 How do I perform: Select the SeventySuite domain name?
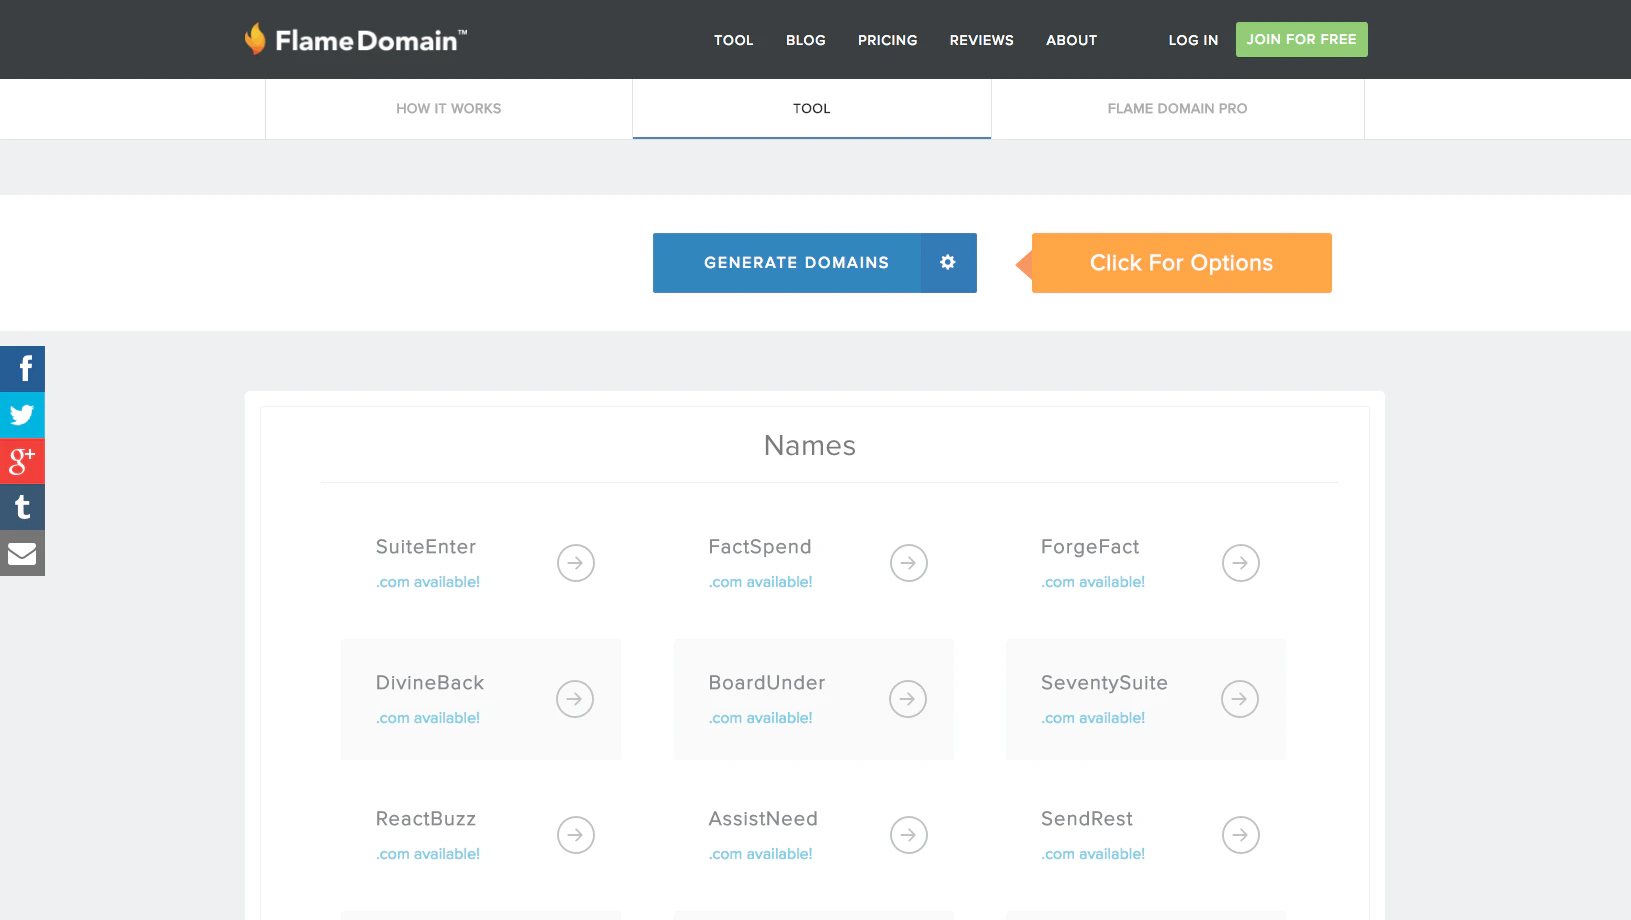(x=1104, y=683)
